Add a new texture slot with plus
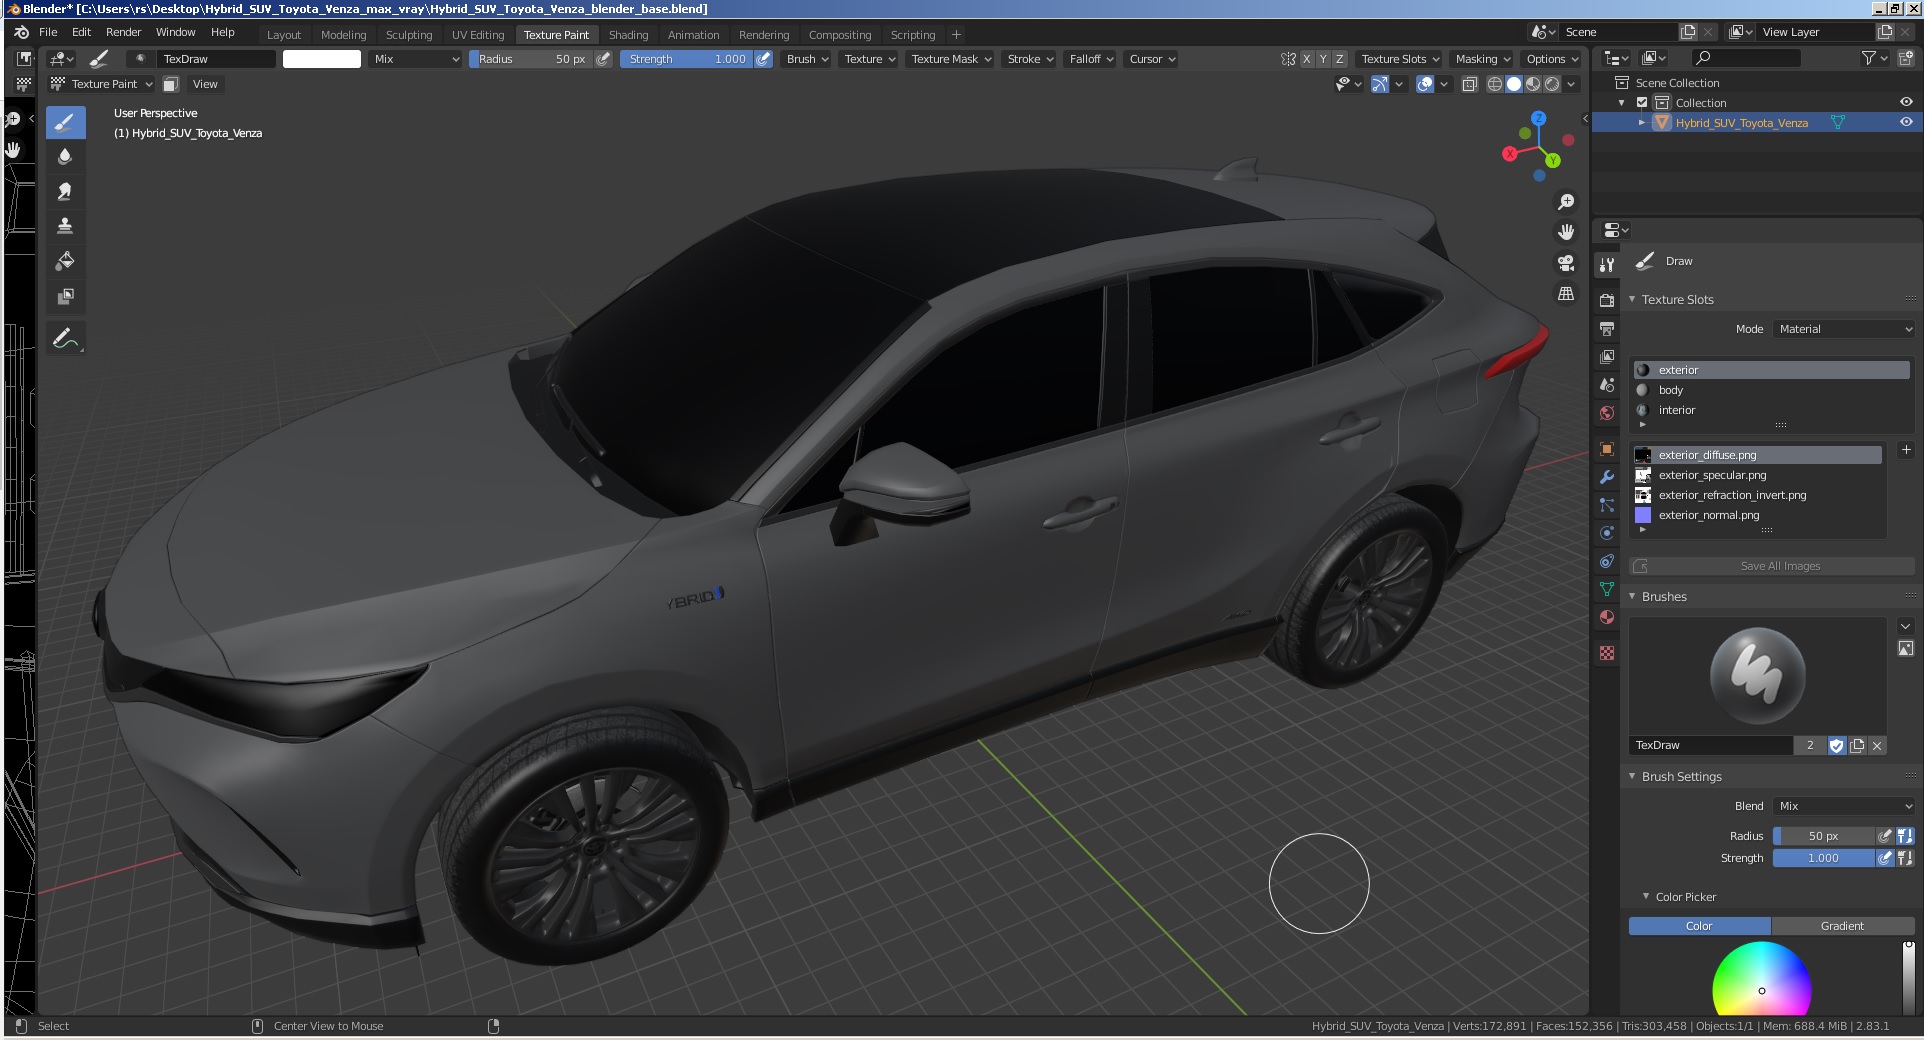Viewport: 1924px width, 1040px height. pos(1906,450)
